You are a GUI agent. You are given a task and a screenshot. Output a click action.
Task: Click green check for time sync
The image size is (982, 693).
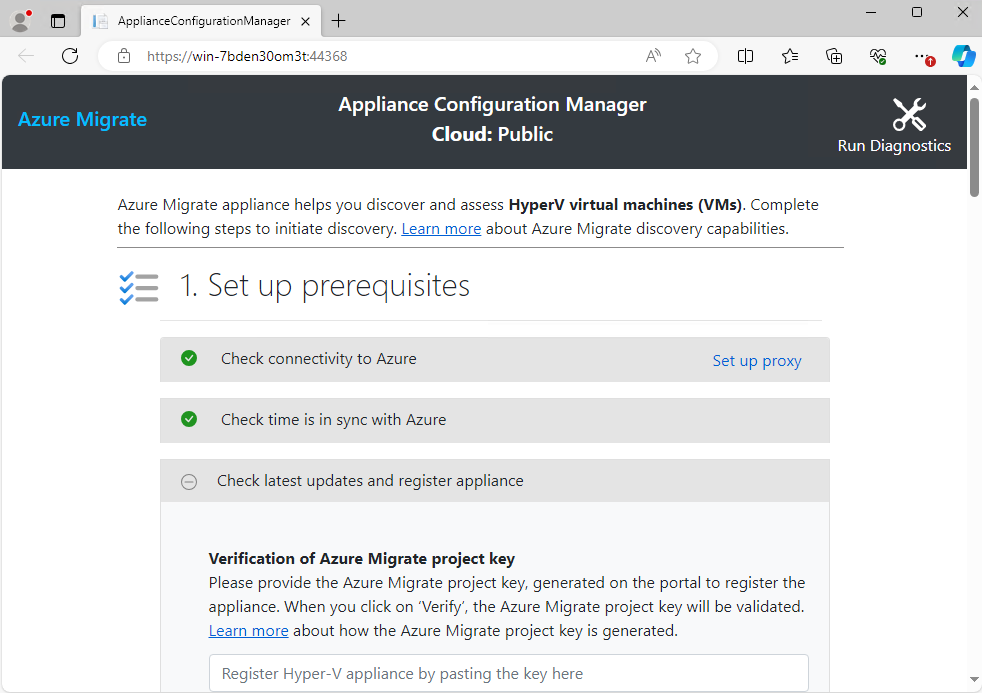point(189,419)
